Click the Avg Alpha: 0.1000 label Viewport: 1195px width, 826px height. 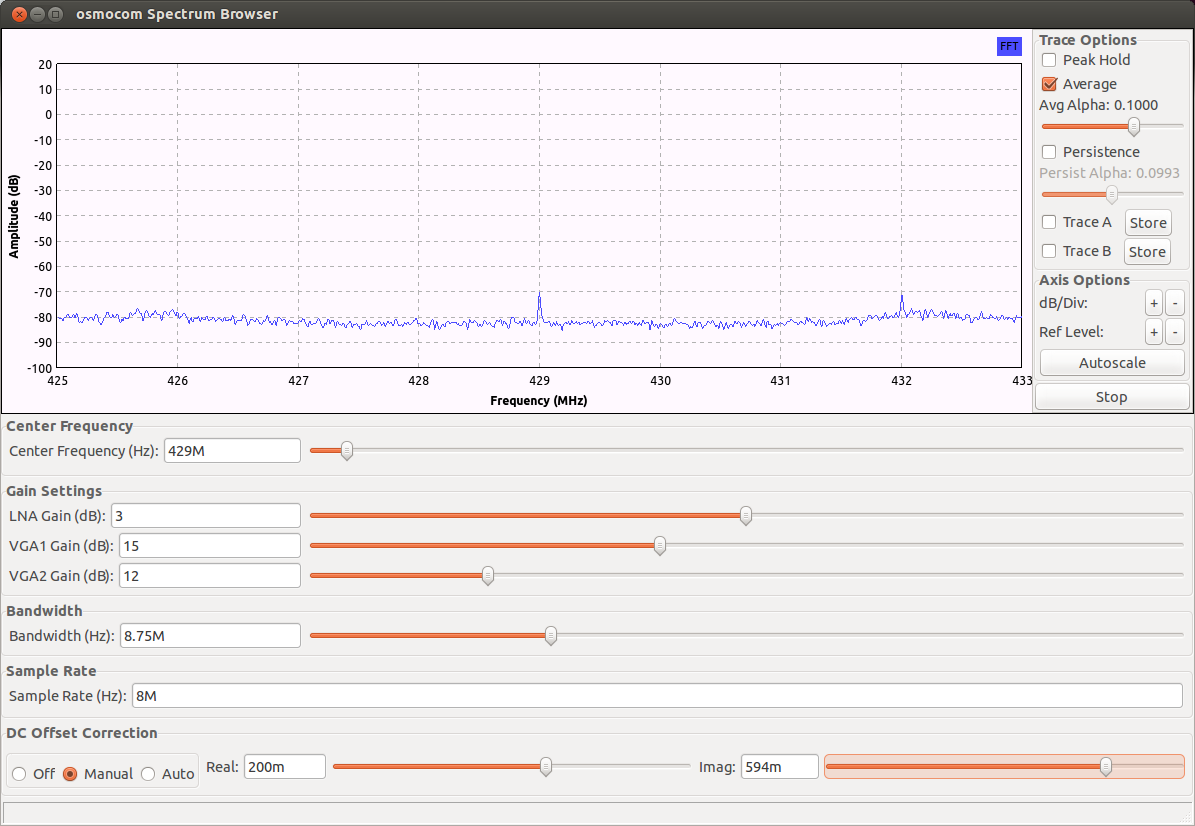pos(1098,105)
